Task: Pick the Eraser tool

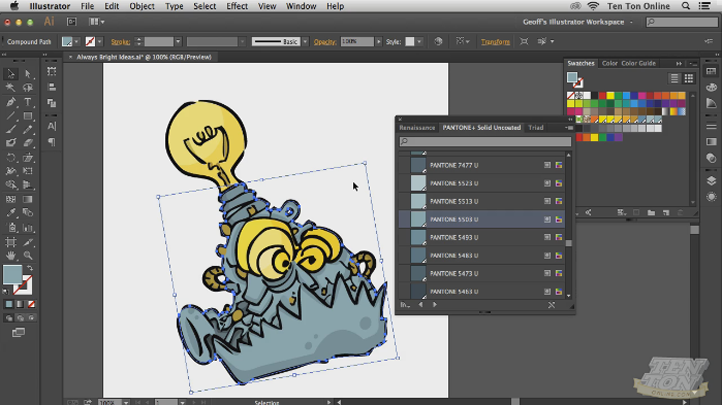Action: (x=28, y=143)
